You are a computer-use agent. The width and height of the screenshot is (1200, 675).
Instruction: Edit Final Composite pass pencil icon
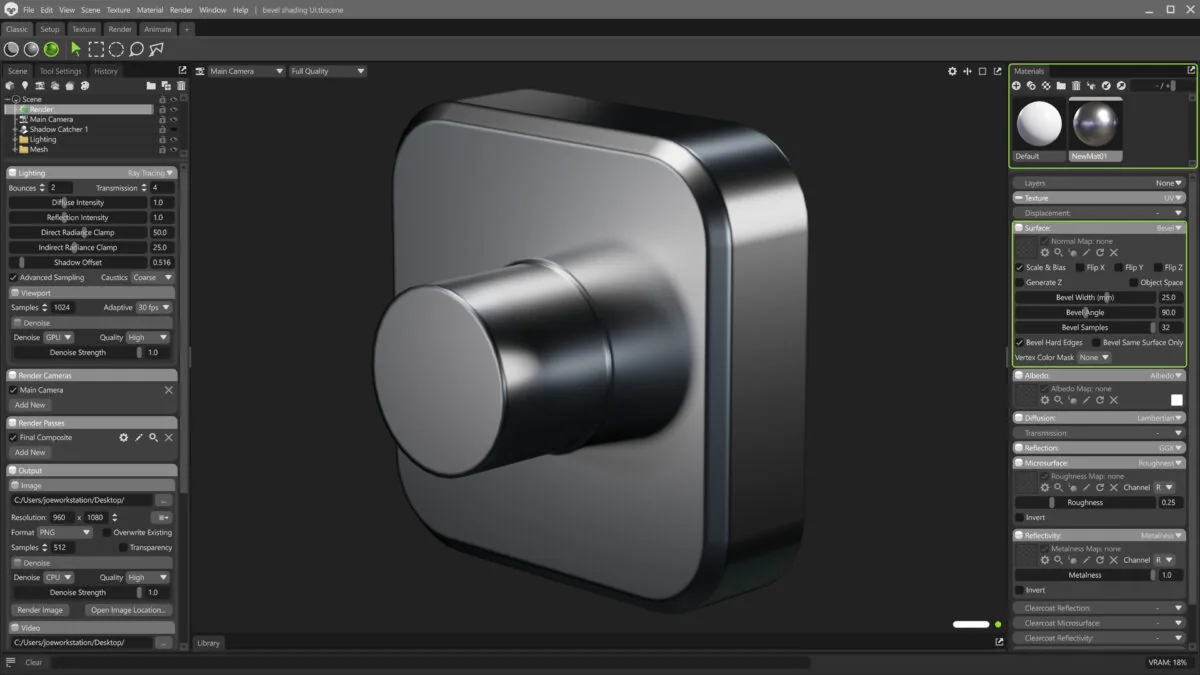coord(139,438)
